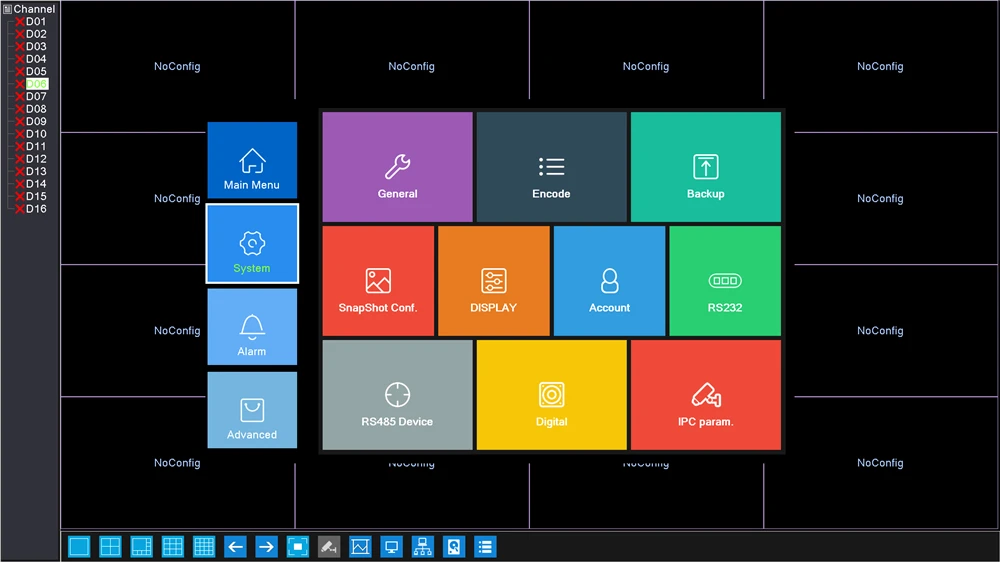Select channel D15 in tree
The height and width of the screenshot is (562, 1000).
36,196
